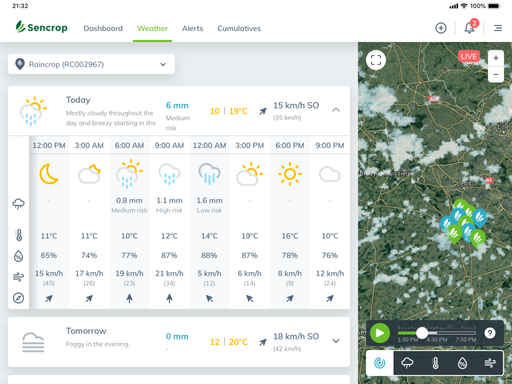Play the radar animation
The image size is (512, 384).
click(x=380, y=333)
